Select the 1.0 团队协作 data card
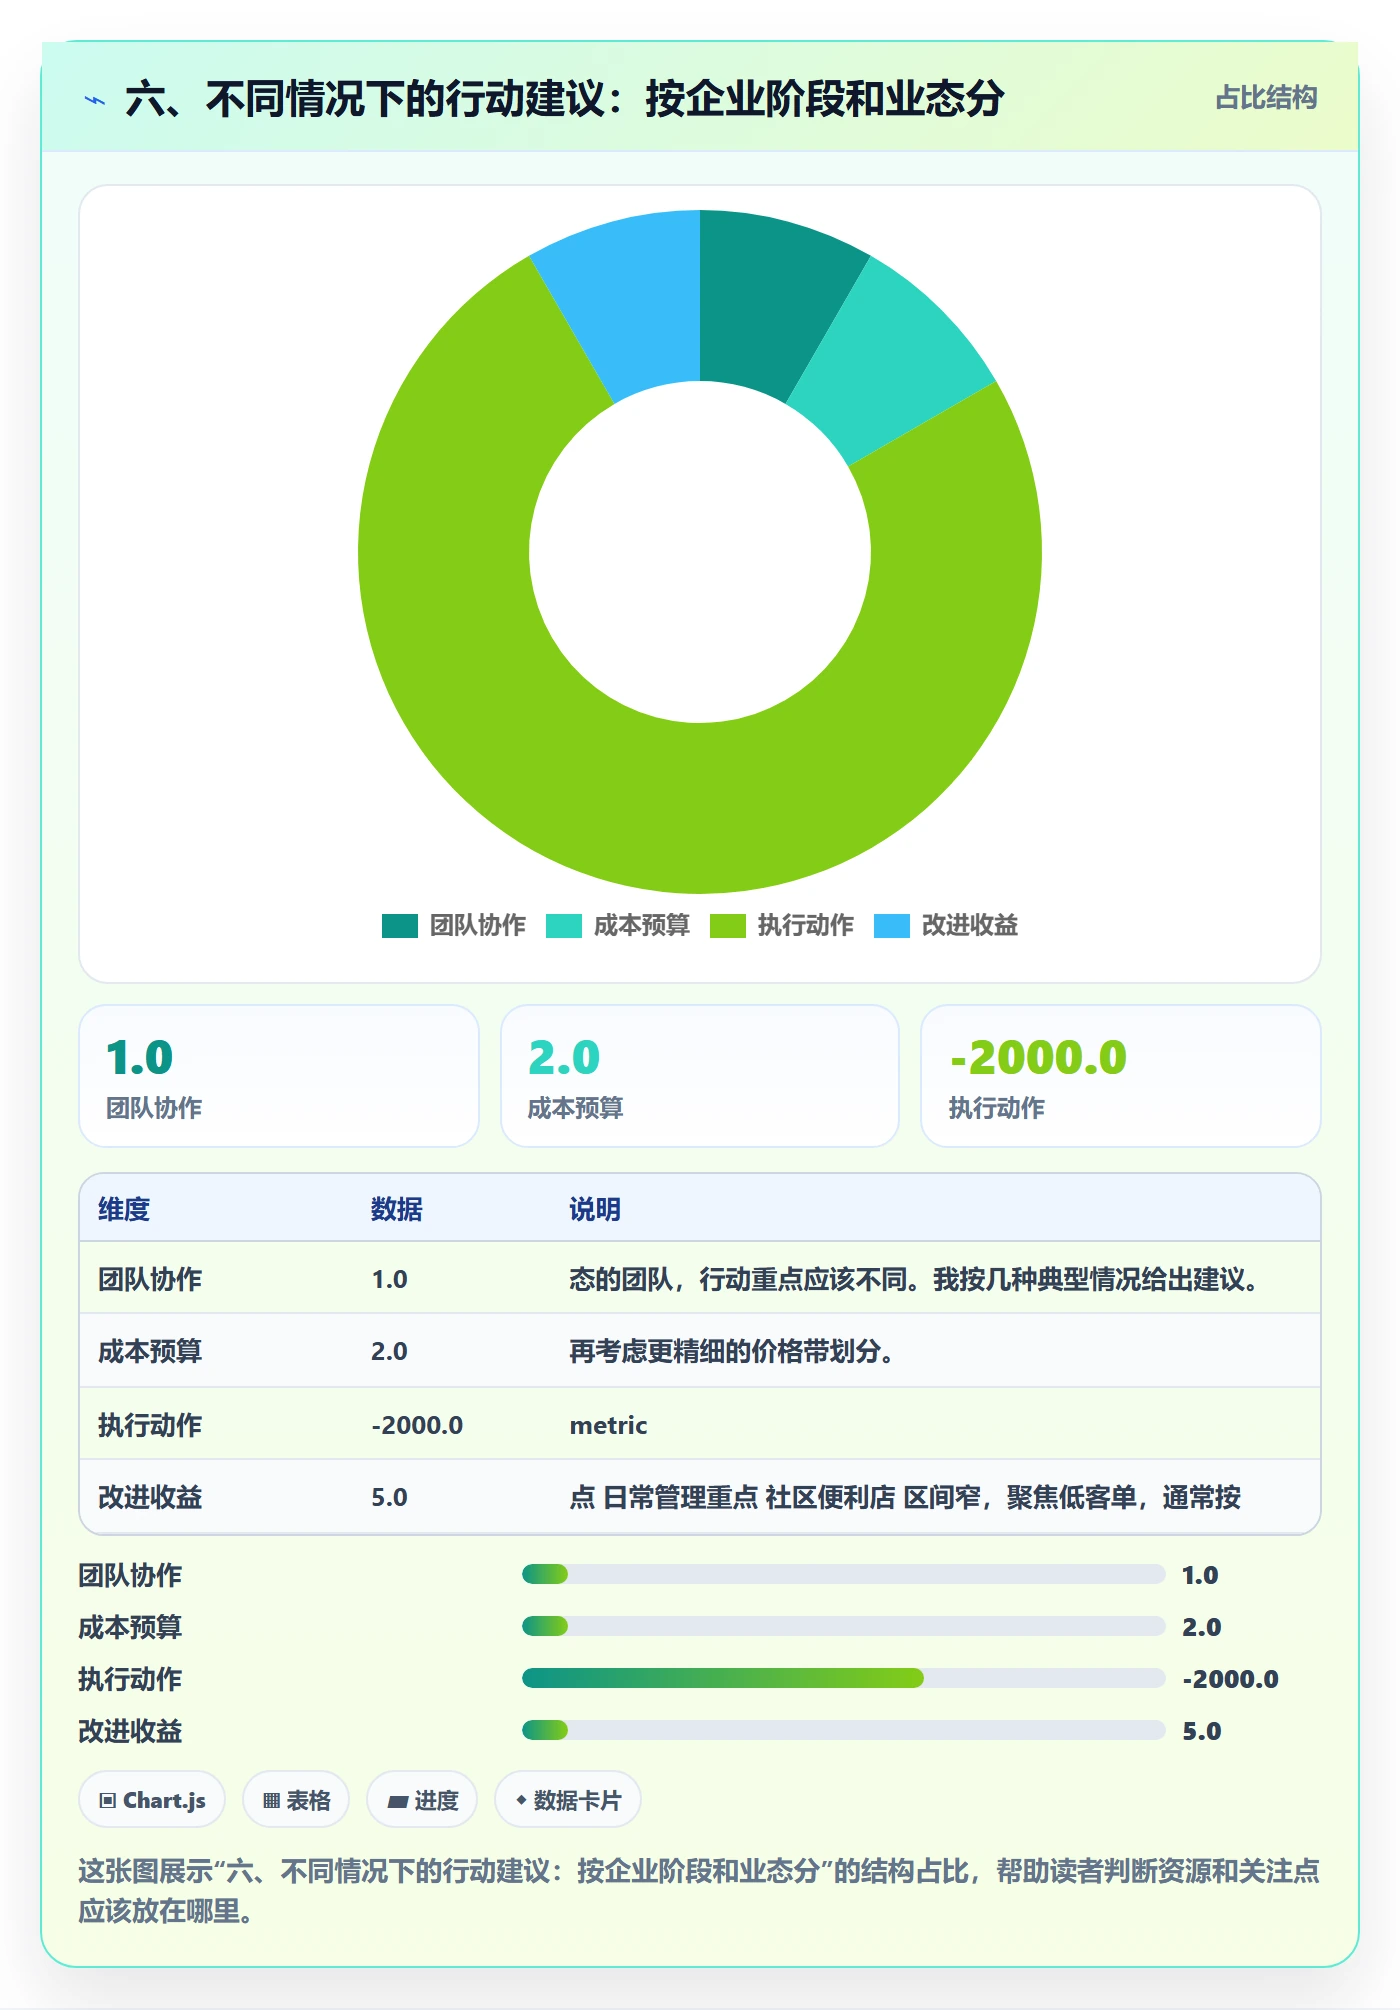This screenshot has width=1400, height=2010. point(279,1076)
